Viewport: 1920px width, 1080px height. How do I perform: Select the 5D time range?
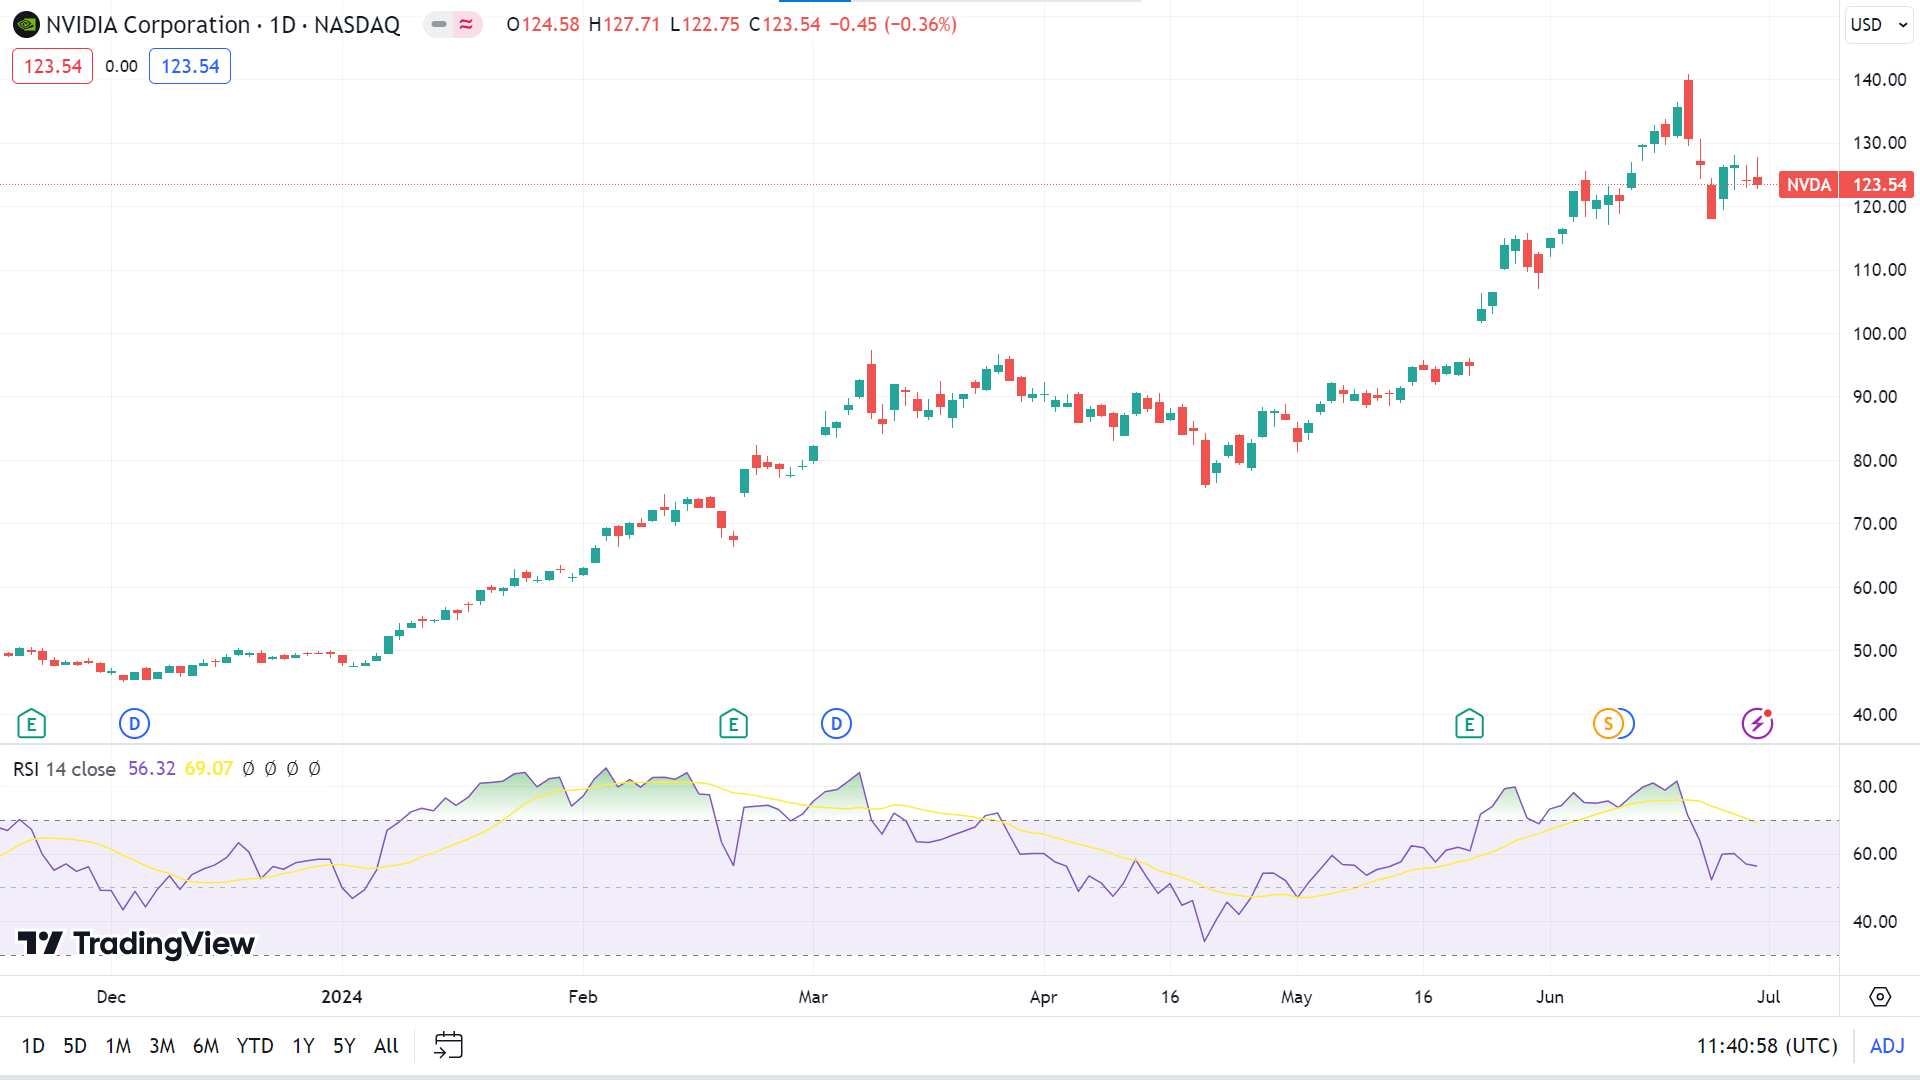click(75, 1046)
